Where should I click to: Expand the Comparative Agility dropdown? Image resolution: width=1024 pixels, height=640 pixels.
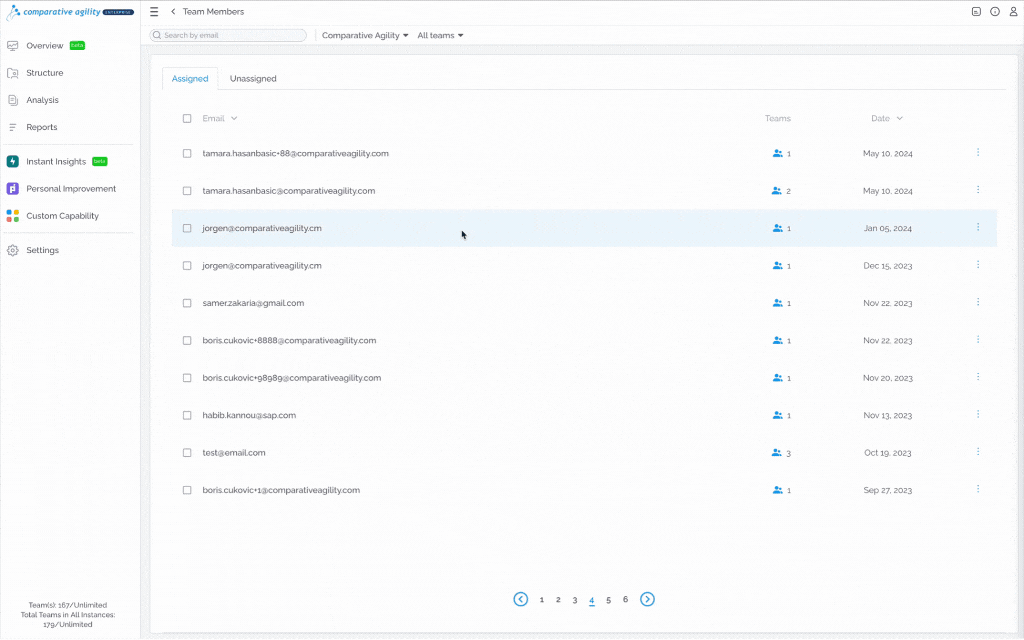pos(365,35)
